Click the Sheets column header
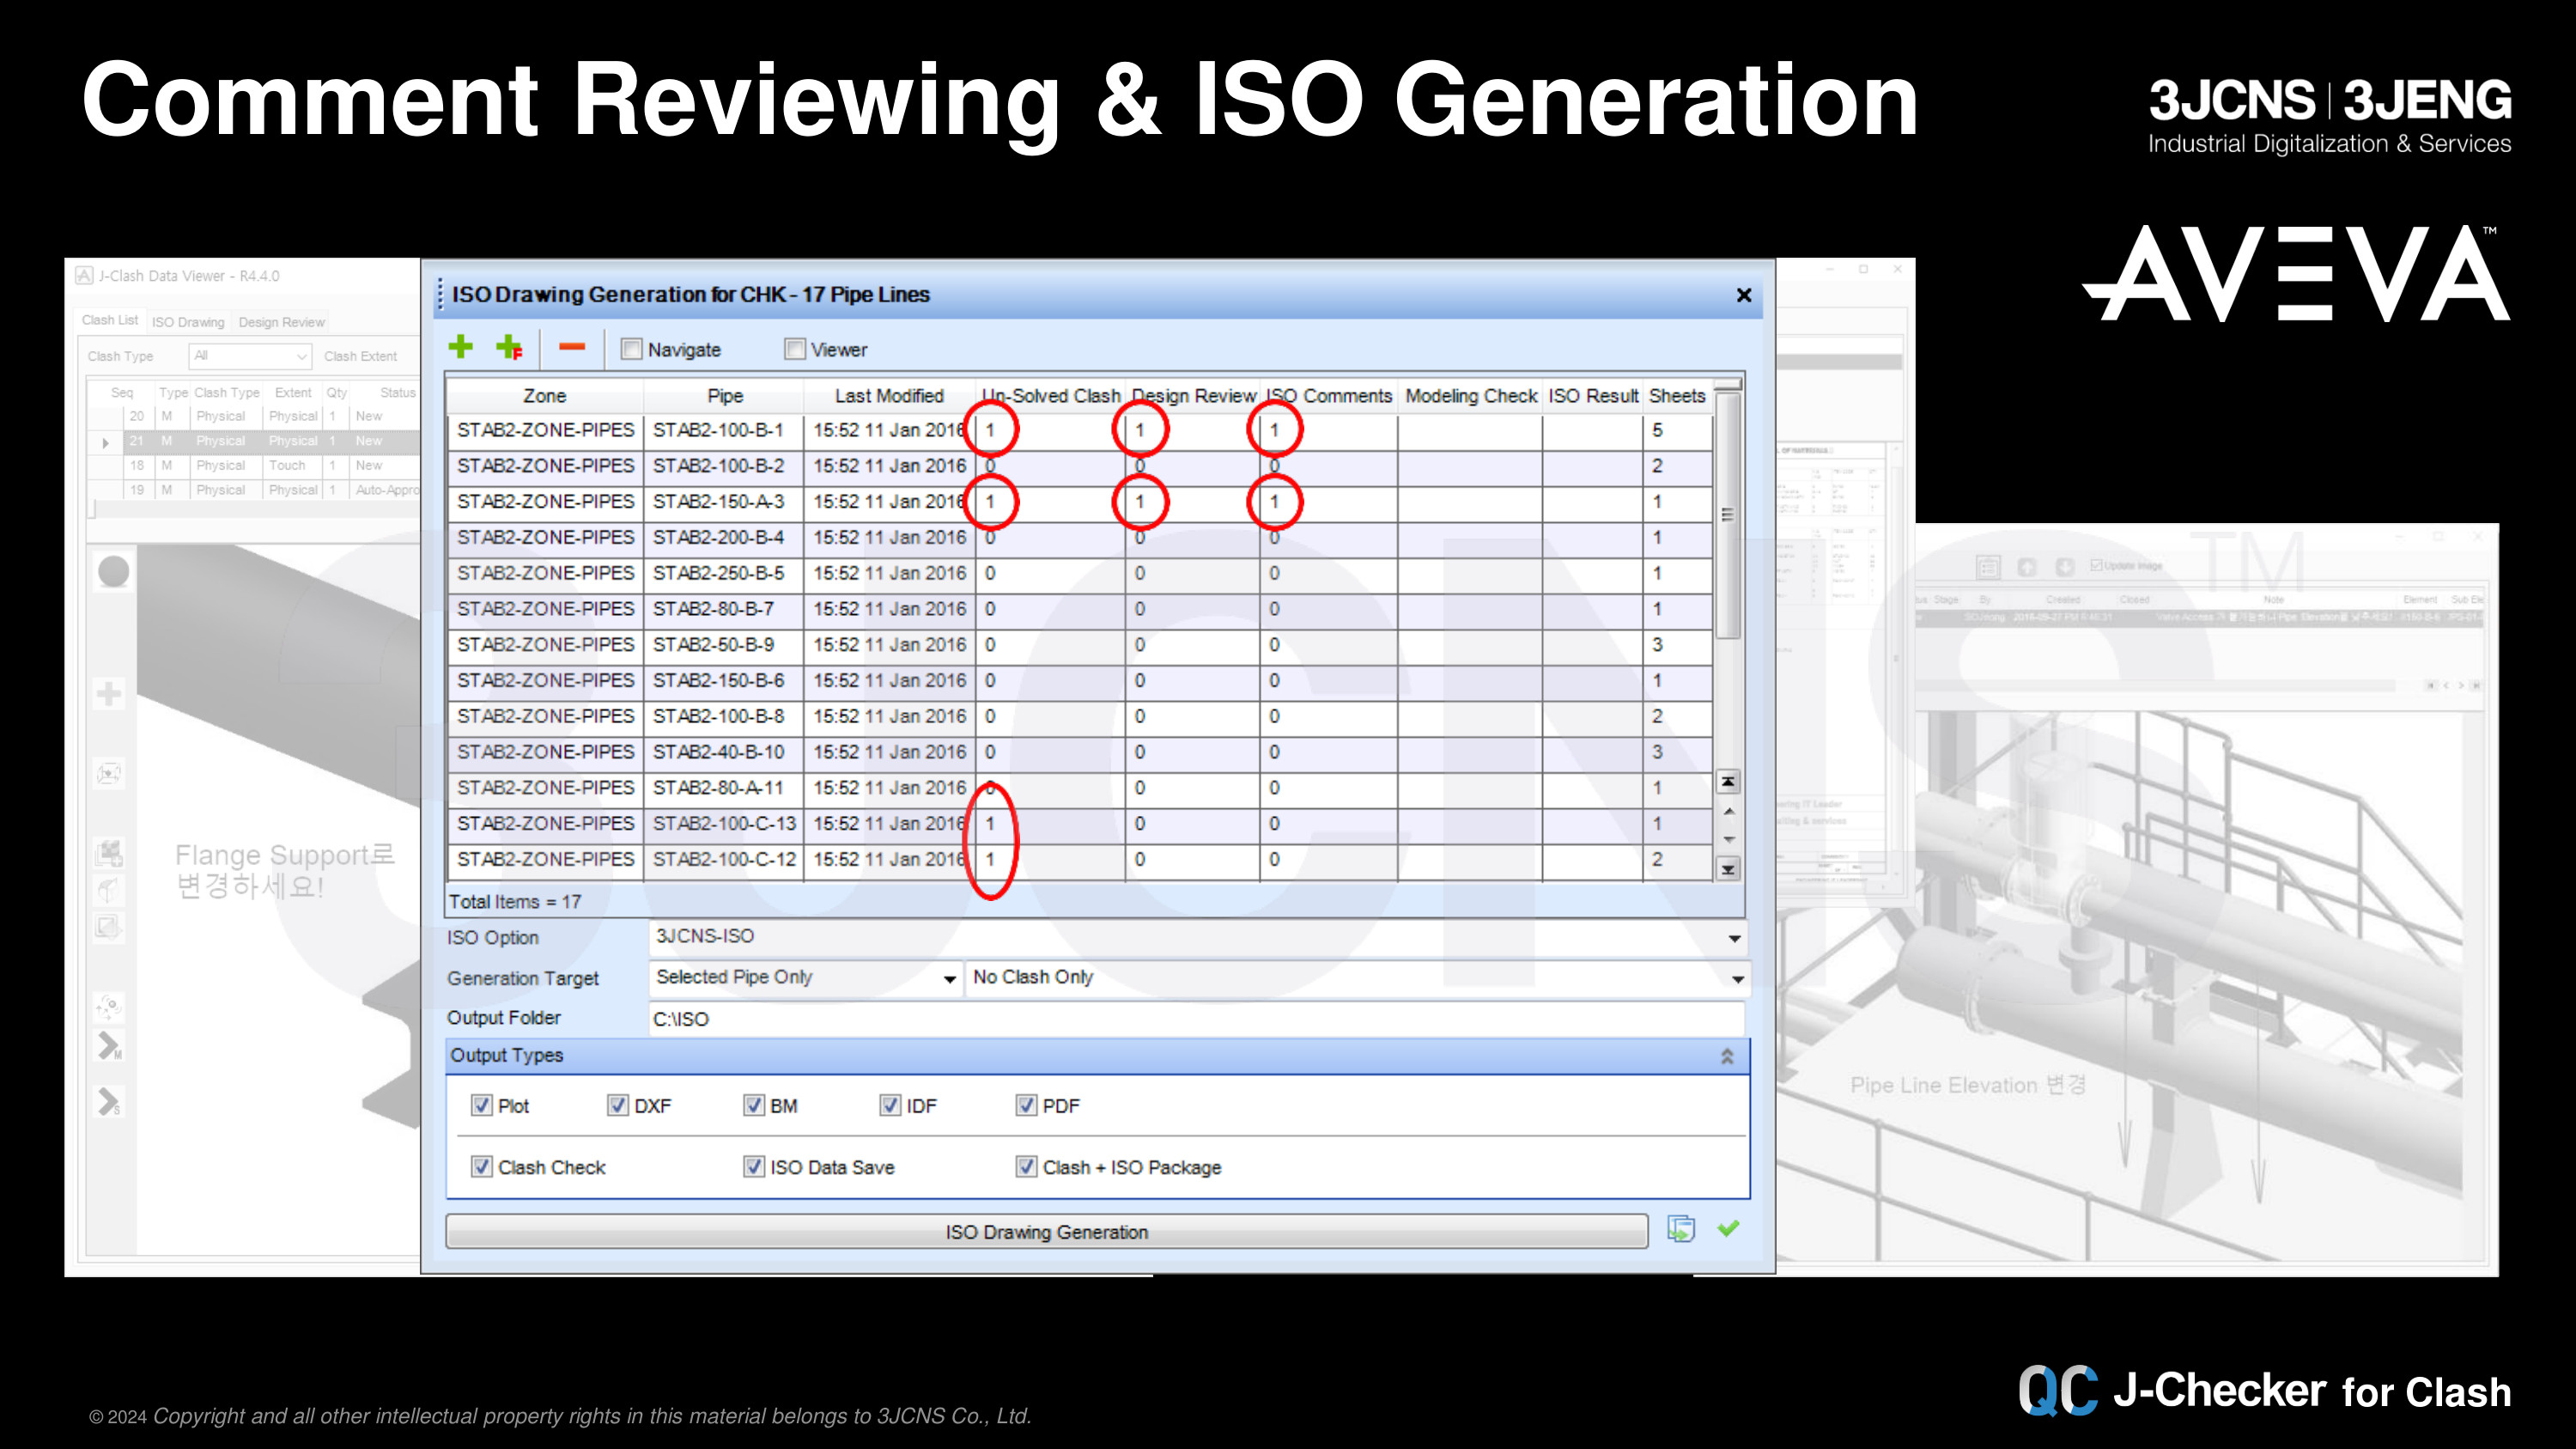Image resolution: width=2576 pixels, height=1449 pixels. pos(1677,396)
